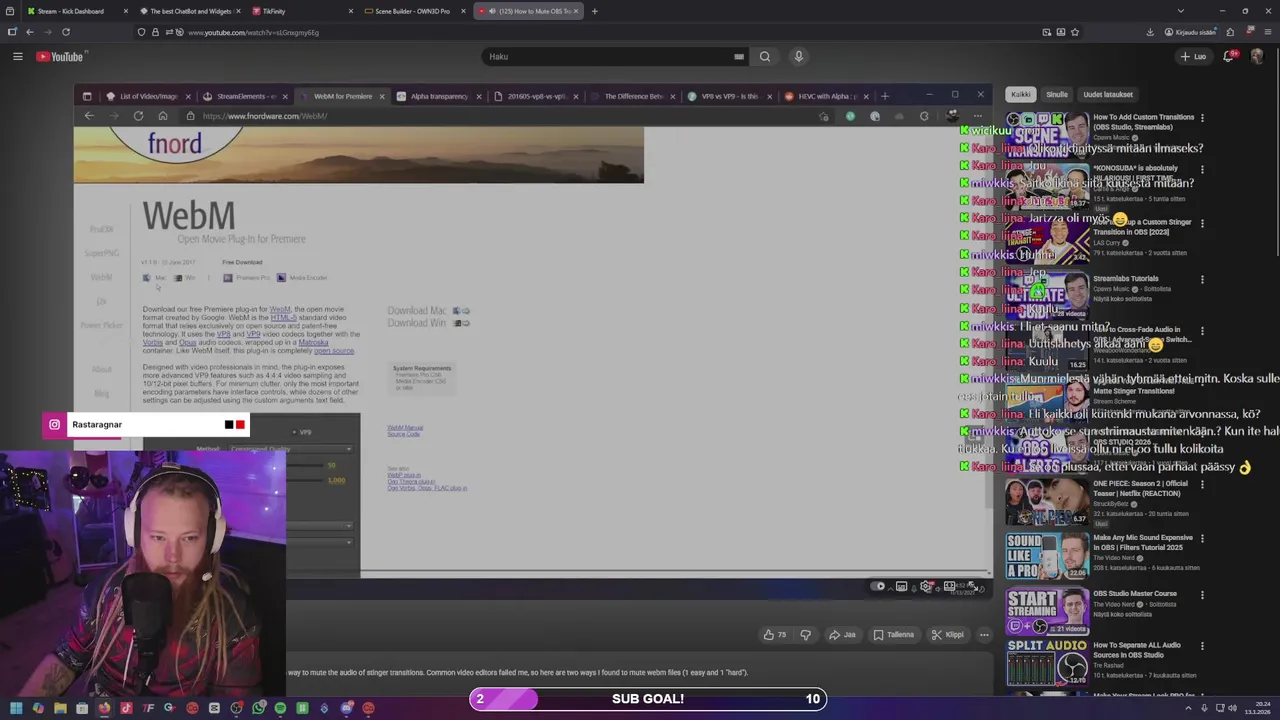This screenshot has width=1280, height=720.
Task: Open options for Make Any Mic Sound Expensive
Action: click(1202, 538)
